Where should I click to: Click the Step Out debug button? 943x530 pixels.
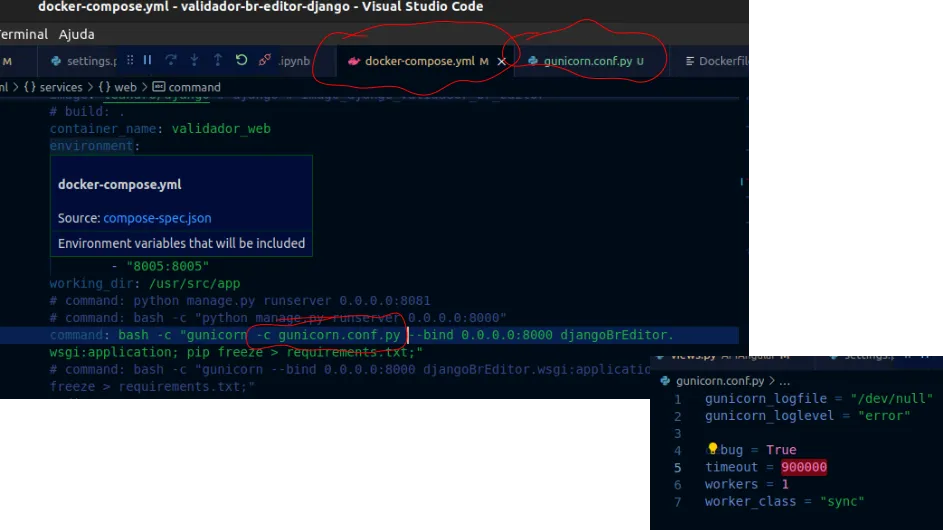tap(217, 61)
